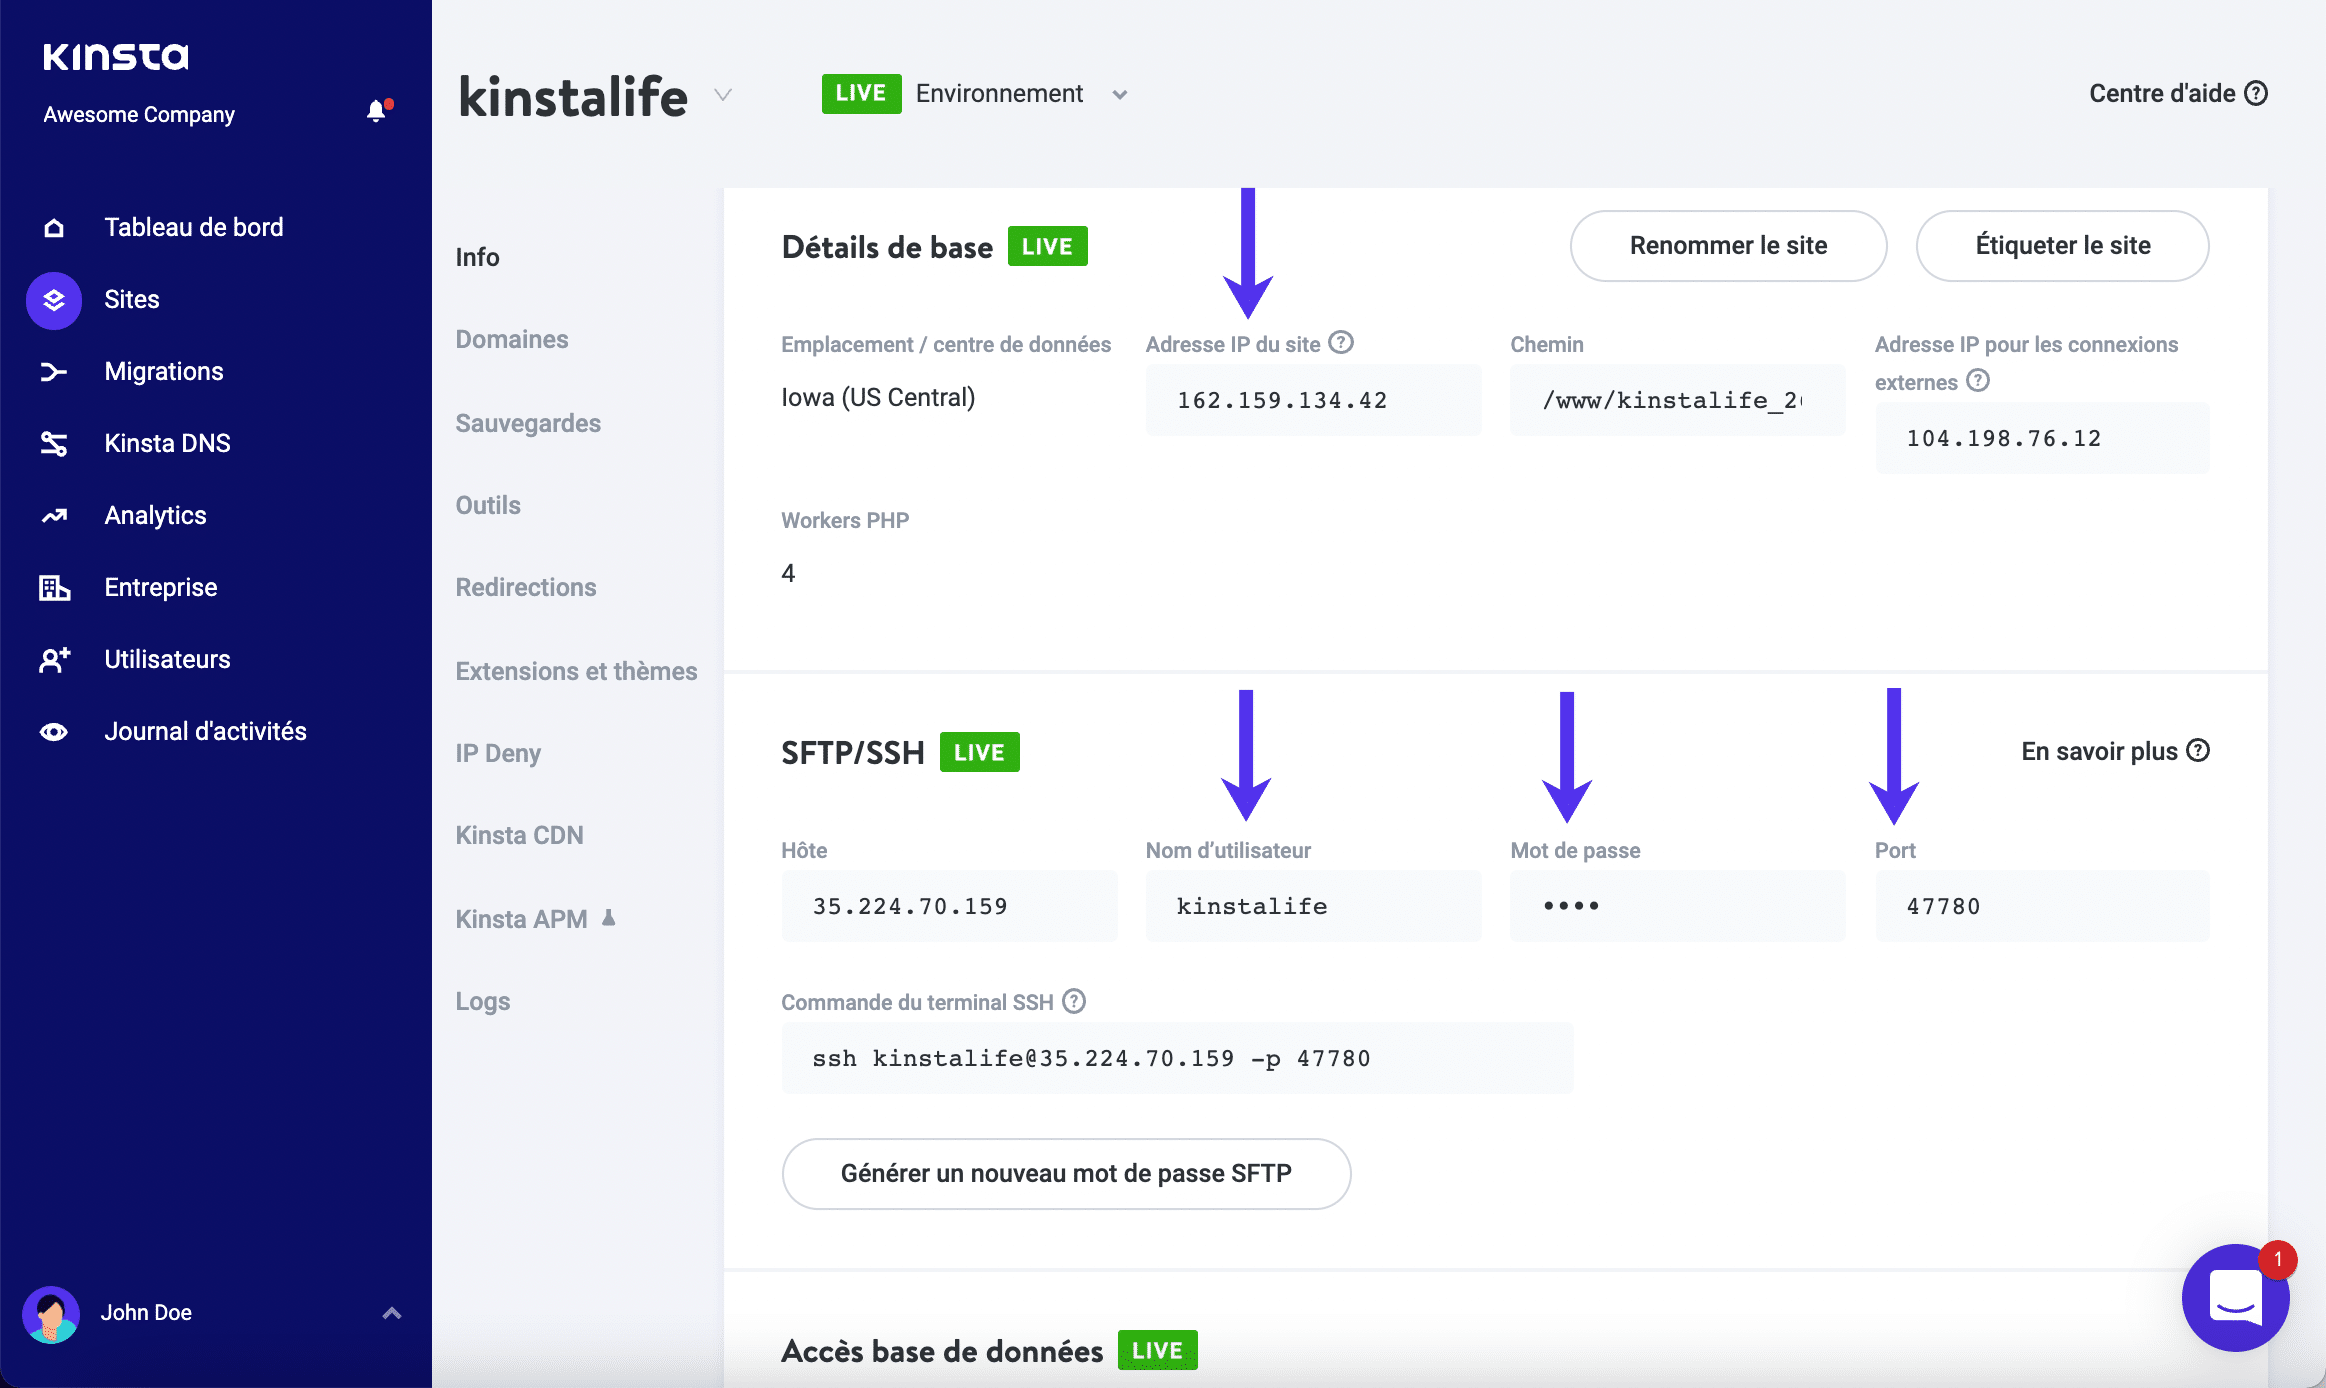Select the Sites icon in the sidebar
The height and width of the screenshot is (1388, 2326).
coord(53,299)
